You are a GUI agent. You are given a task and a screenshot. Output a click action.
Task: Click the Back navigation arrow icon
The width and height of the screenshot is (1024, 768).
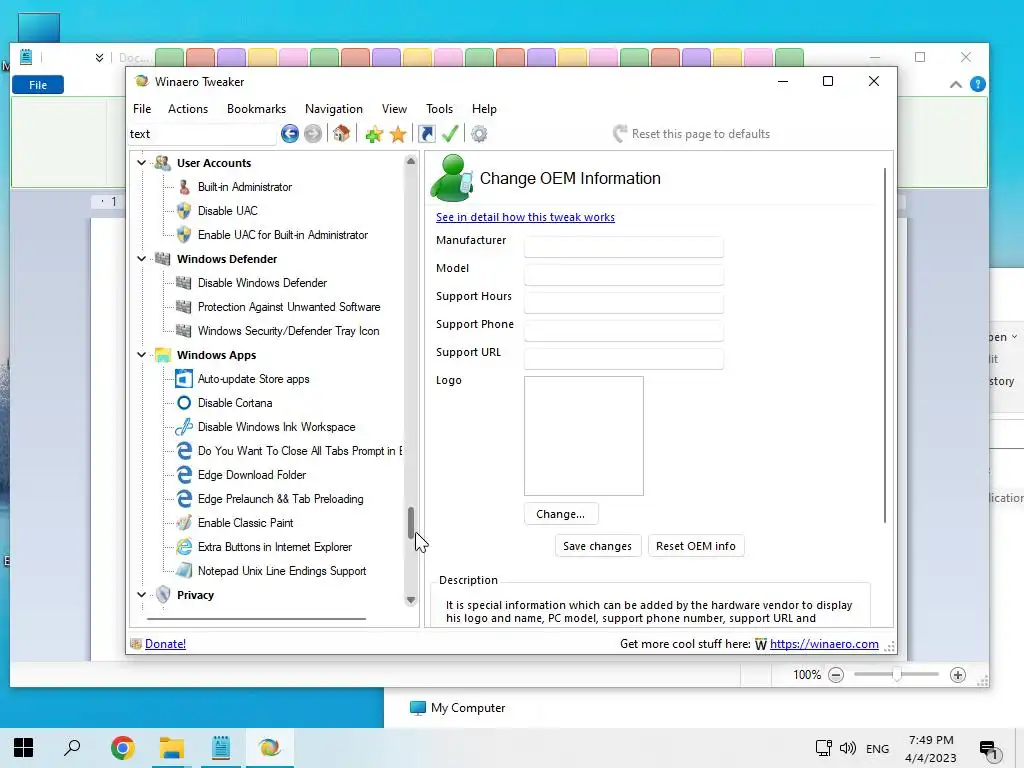[x=289, y=134]
